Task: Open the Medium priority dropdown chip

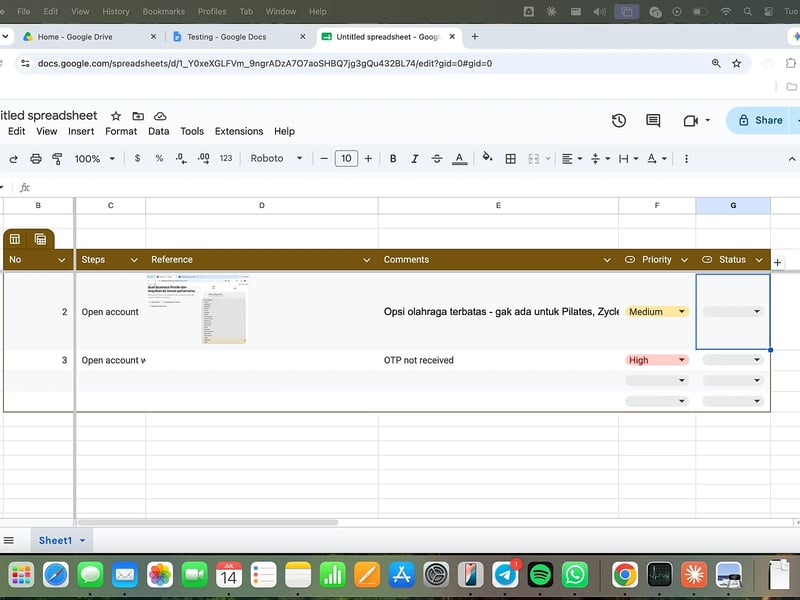Action: (x=657, y=312)
